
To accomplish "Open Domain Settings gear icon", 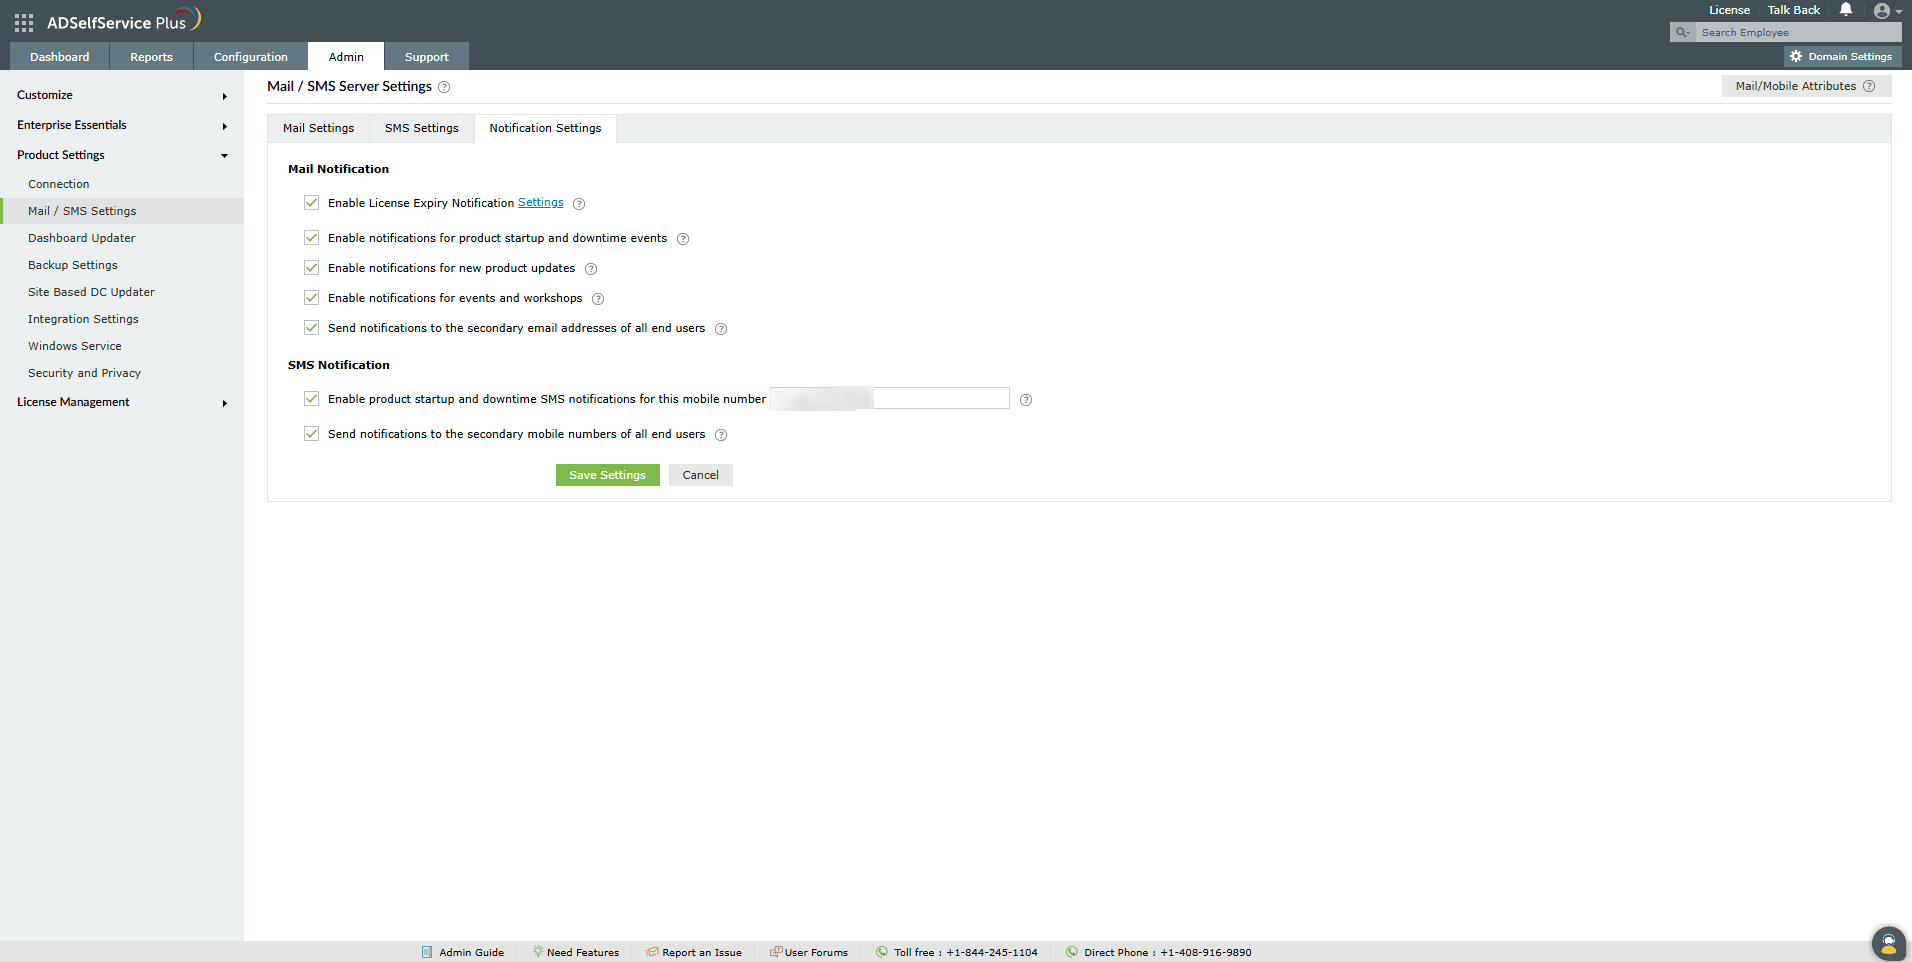I will point(1795,56).
